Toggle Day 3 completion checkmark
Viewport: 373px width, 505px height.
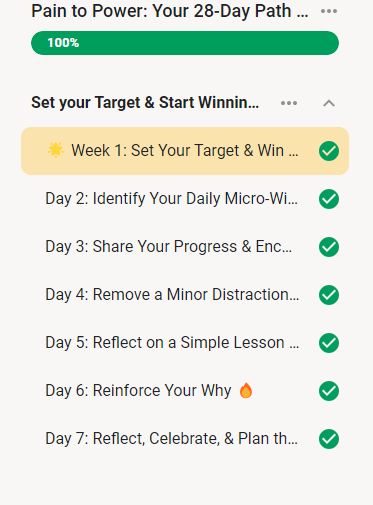point(329,247)
